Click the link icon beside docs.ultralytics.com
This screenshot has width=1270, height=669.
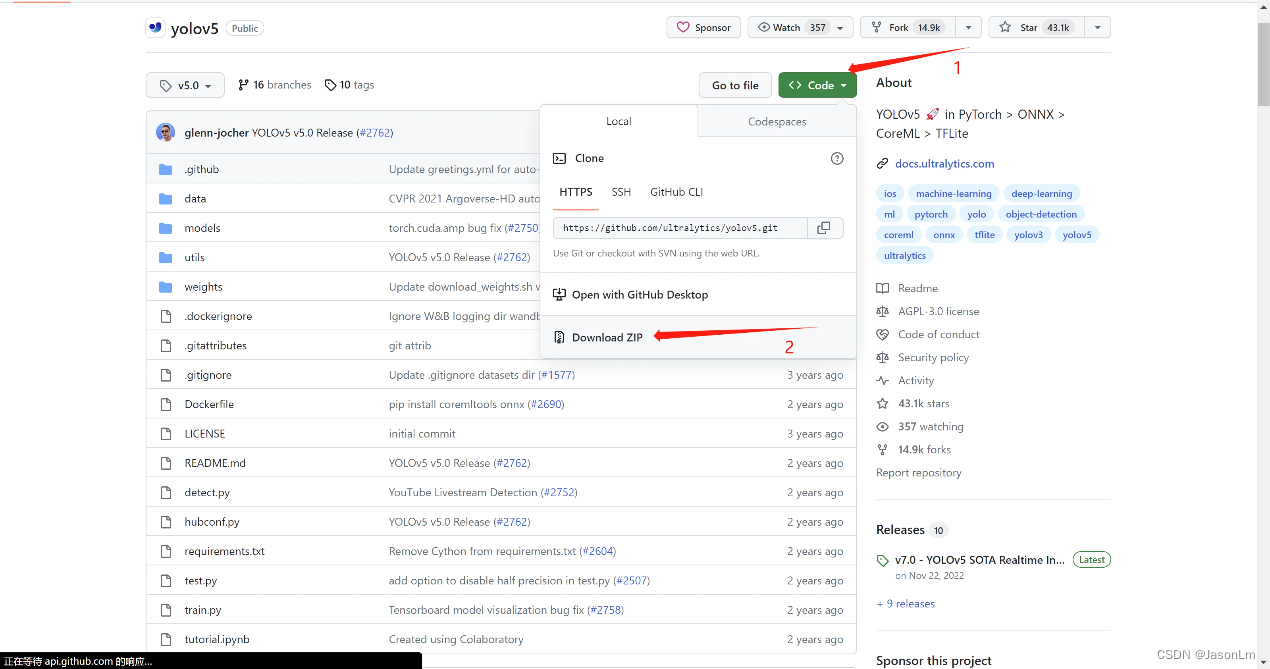coord(882,164)
